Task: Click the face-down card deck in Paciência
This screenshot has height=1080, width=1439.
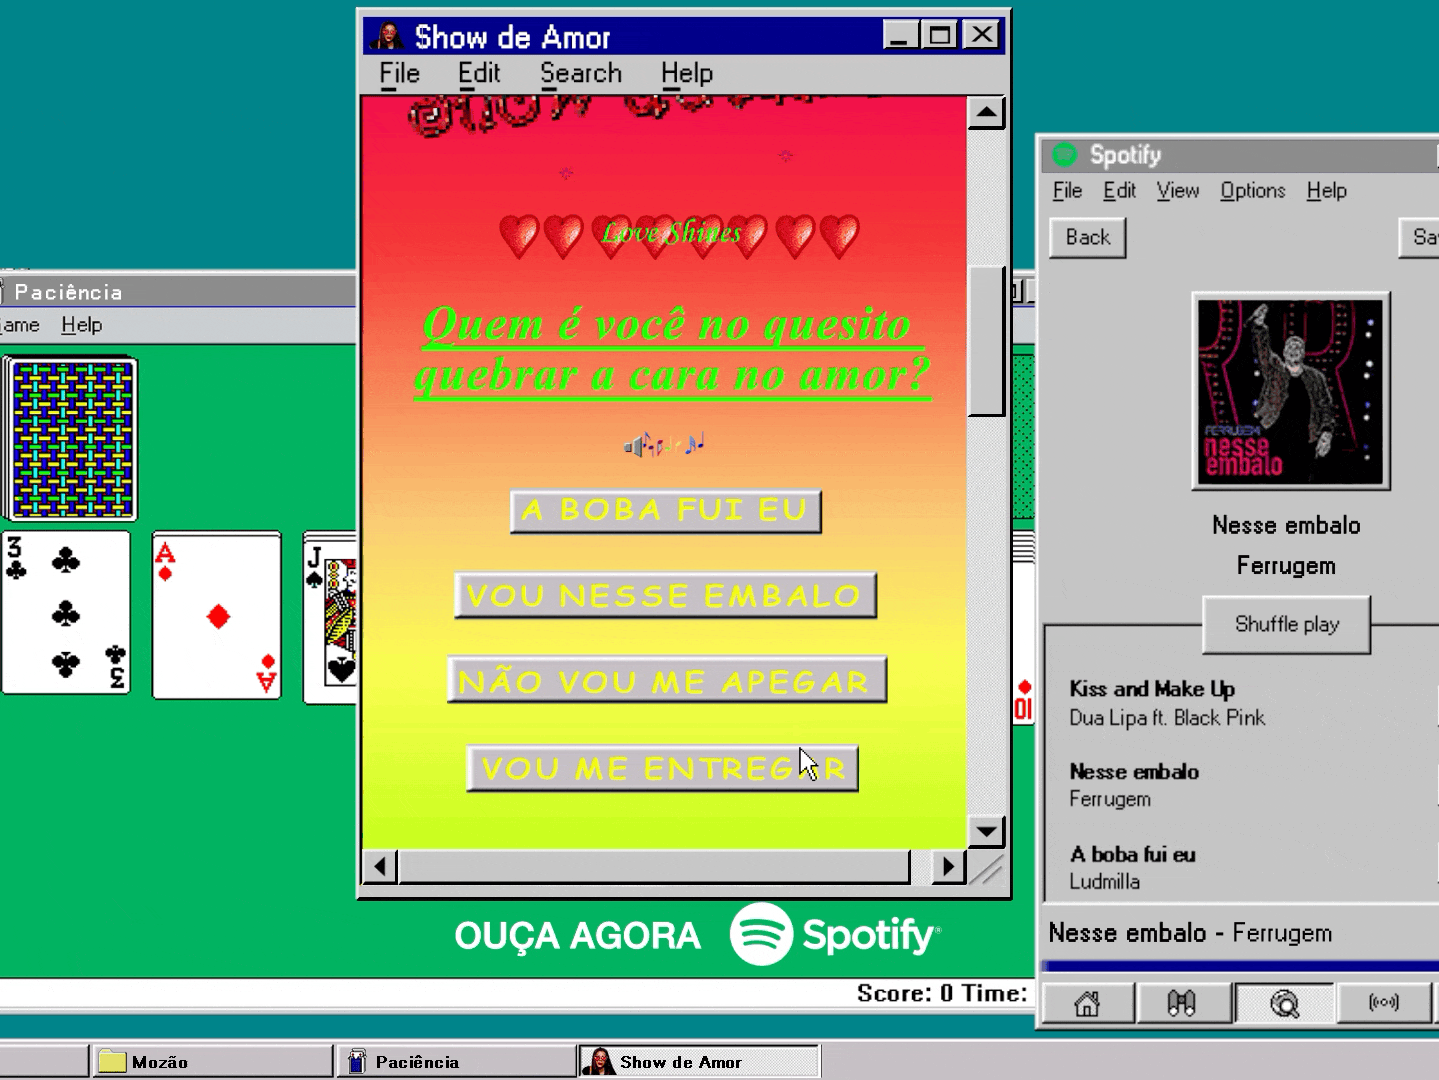Action: coord(71,439)
